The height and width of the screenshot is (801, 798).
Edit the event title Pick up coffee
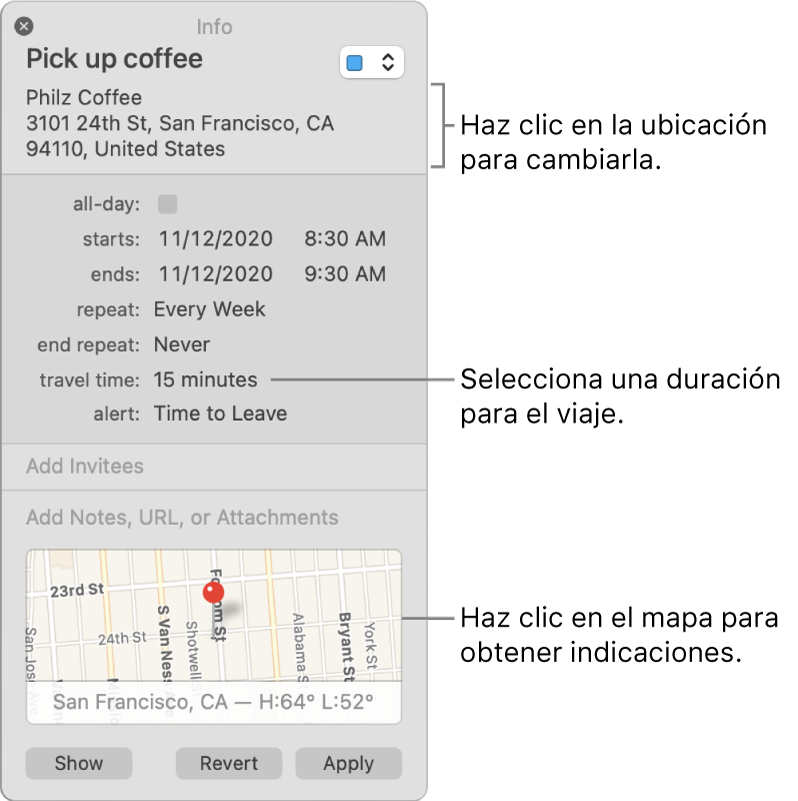click(114, 58)
